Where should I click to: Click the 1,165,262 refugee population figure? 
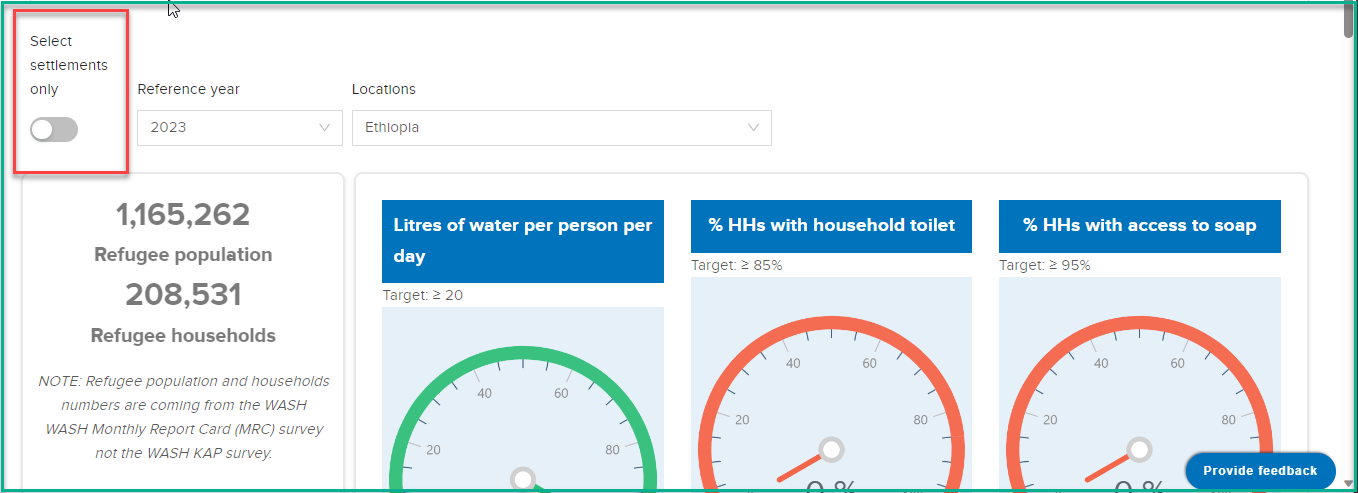[x=183, y=215]
